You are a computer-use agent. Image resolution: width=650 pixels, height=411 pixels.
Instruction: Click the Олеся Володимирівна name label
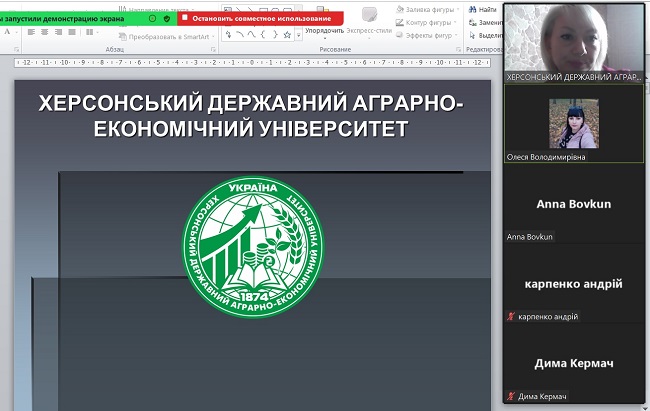point(546,157)
